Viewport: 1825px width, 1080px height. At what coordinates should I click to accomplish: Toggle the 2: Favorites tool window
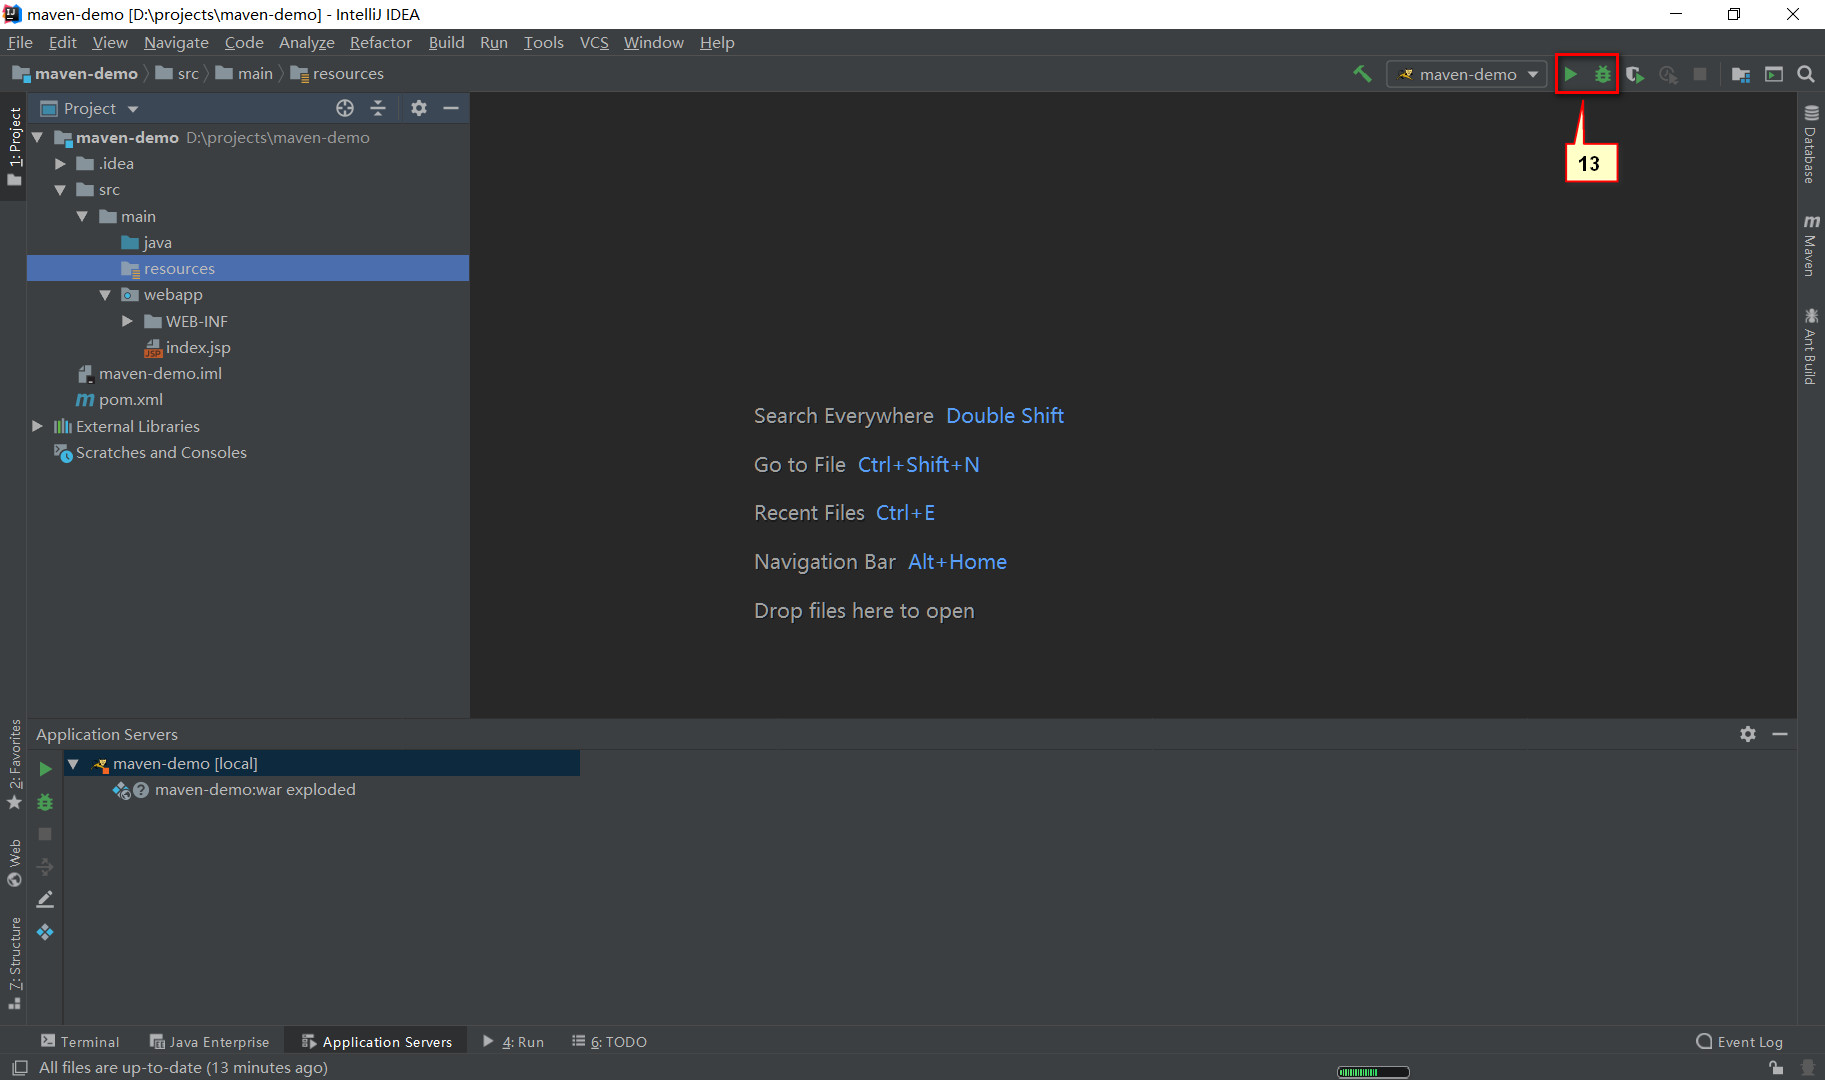coord(14,765)
